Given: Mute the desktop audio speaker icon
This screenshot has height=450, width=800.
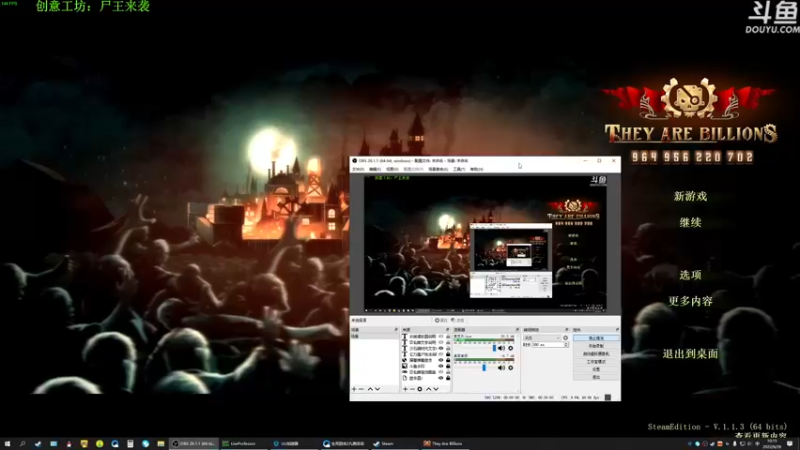Looking at the screenshot, I should [501, 368].
